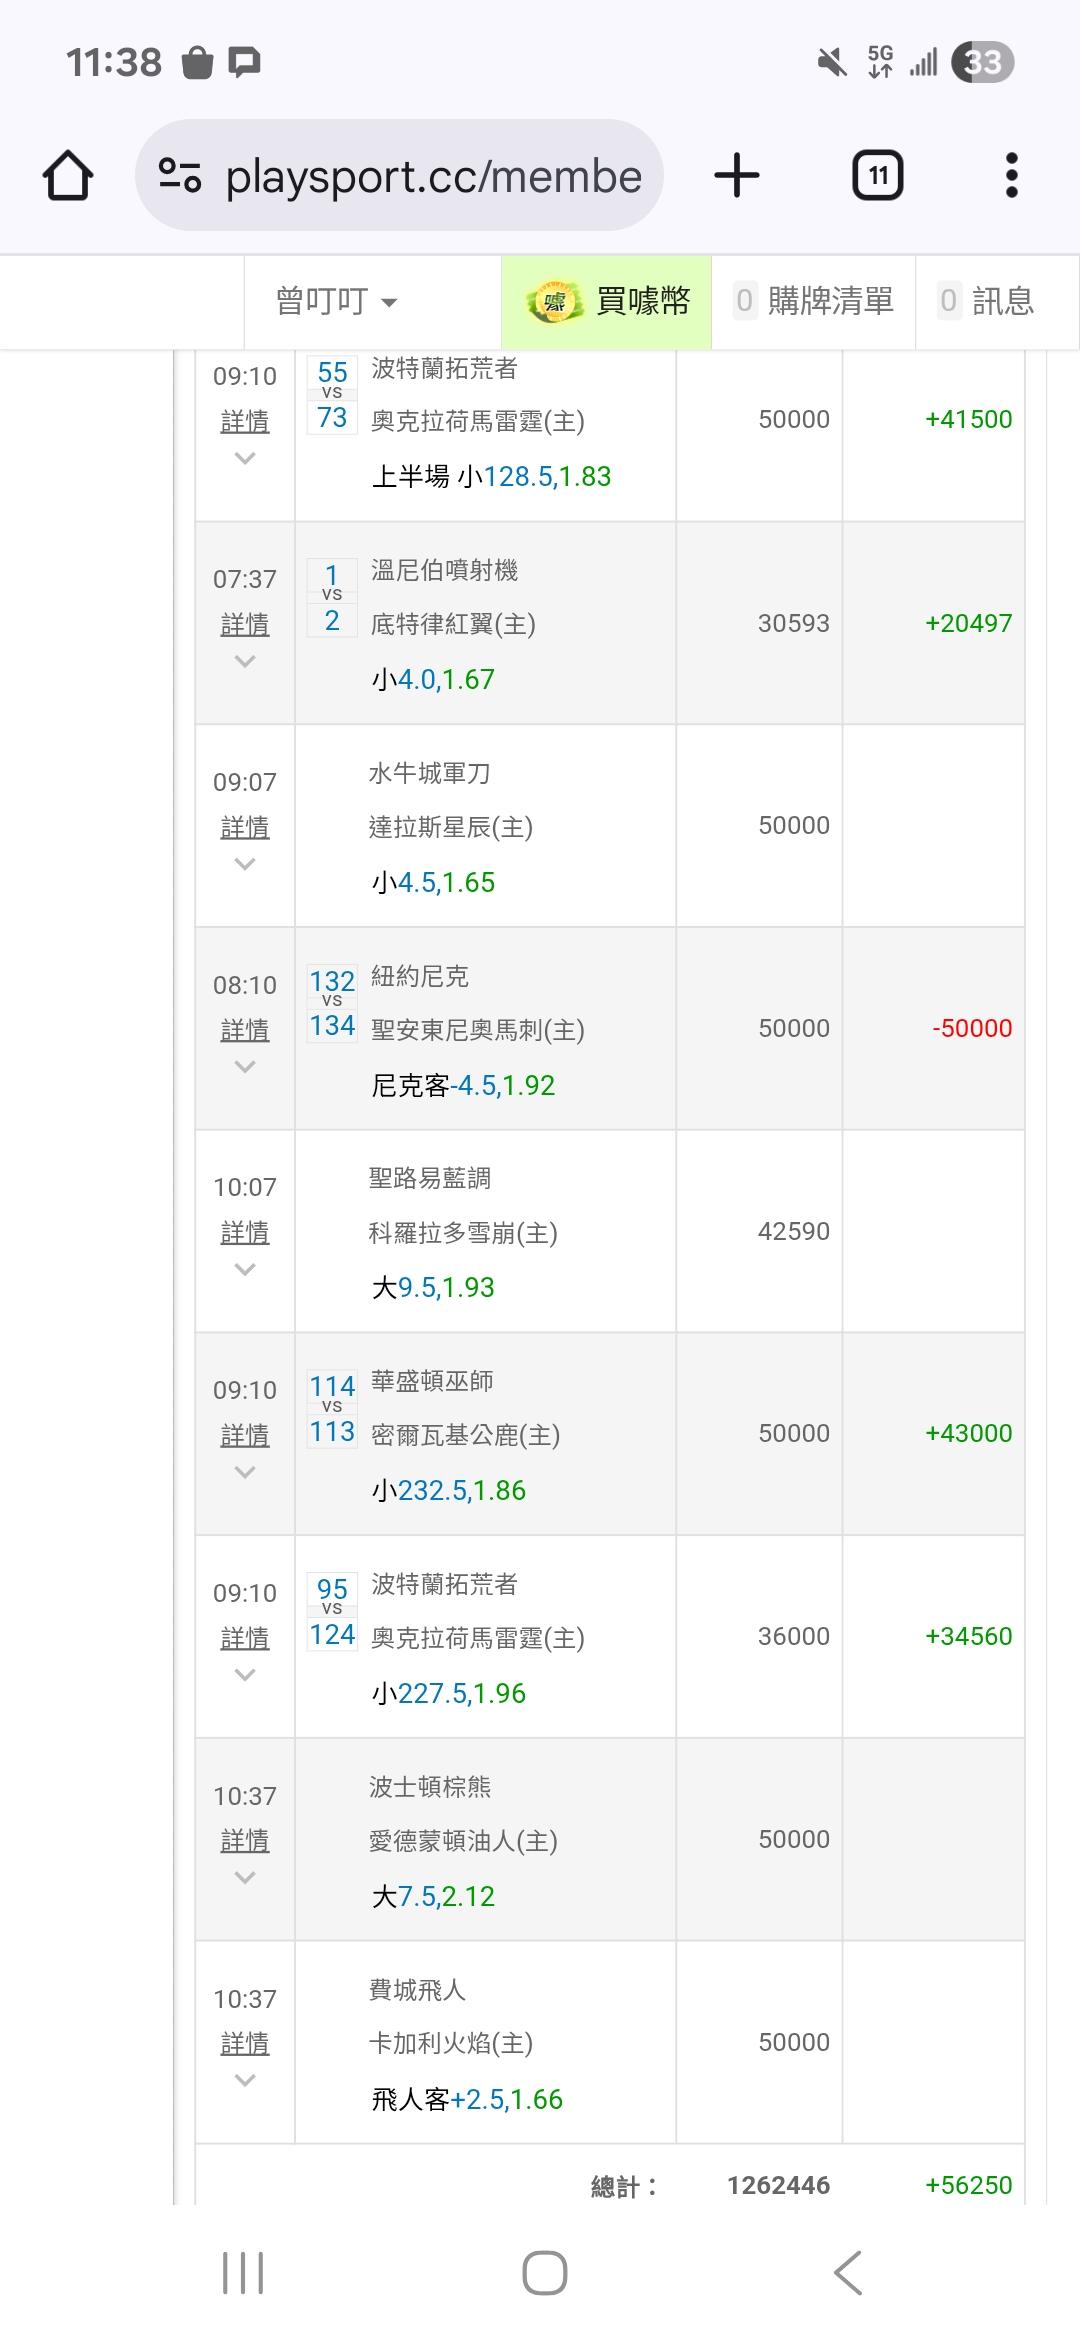Viewport: 1080px width, 2340px height.
Task: Open a new browser tab
Action: coord(737,176)
